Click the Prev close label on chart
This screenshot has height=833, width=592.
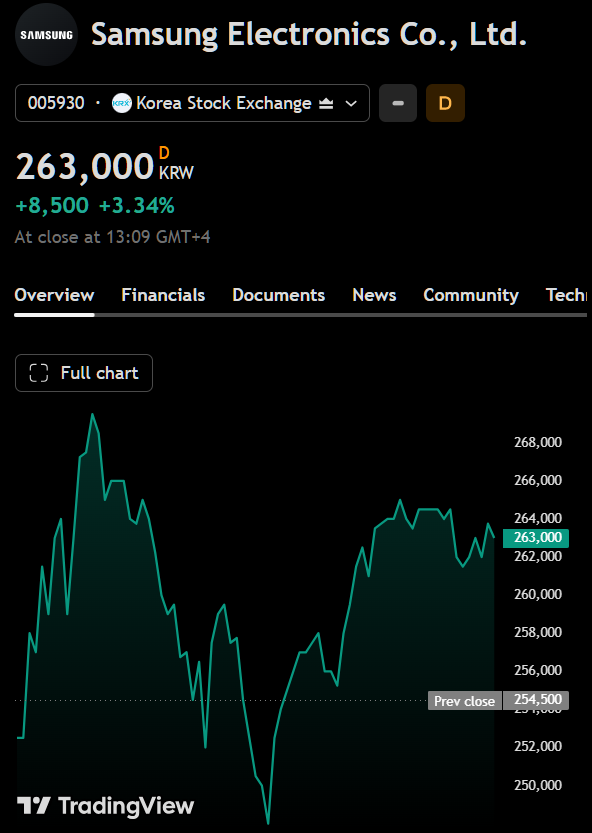click(x=464, y=701)
